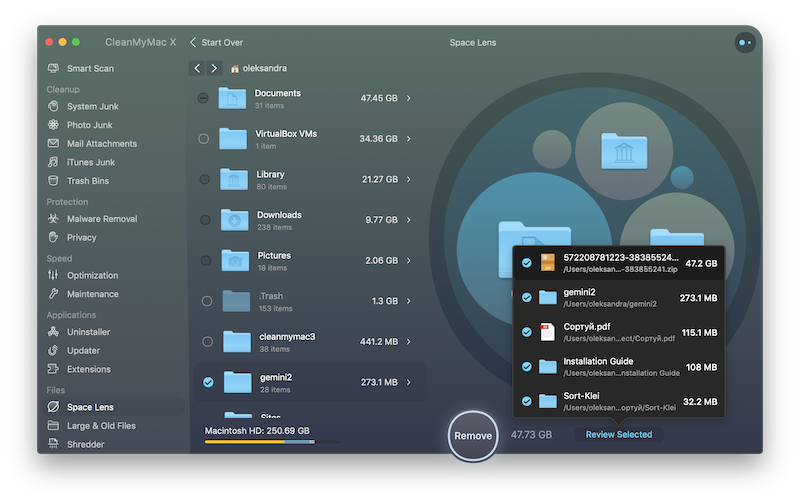Click the Remove button

point(473,436)
